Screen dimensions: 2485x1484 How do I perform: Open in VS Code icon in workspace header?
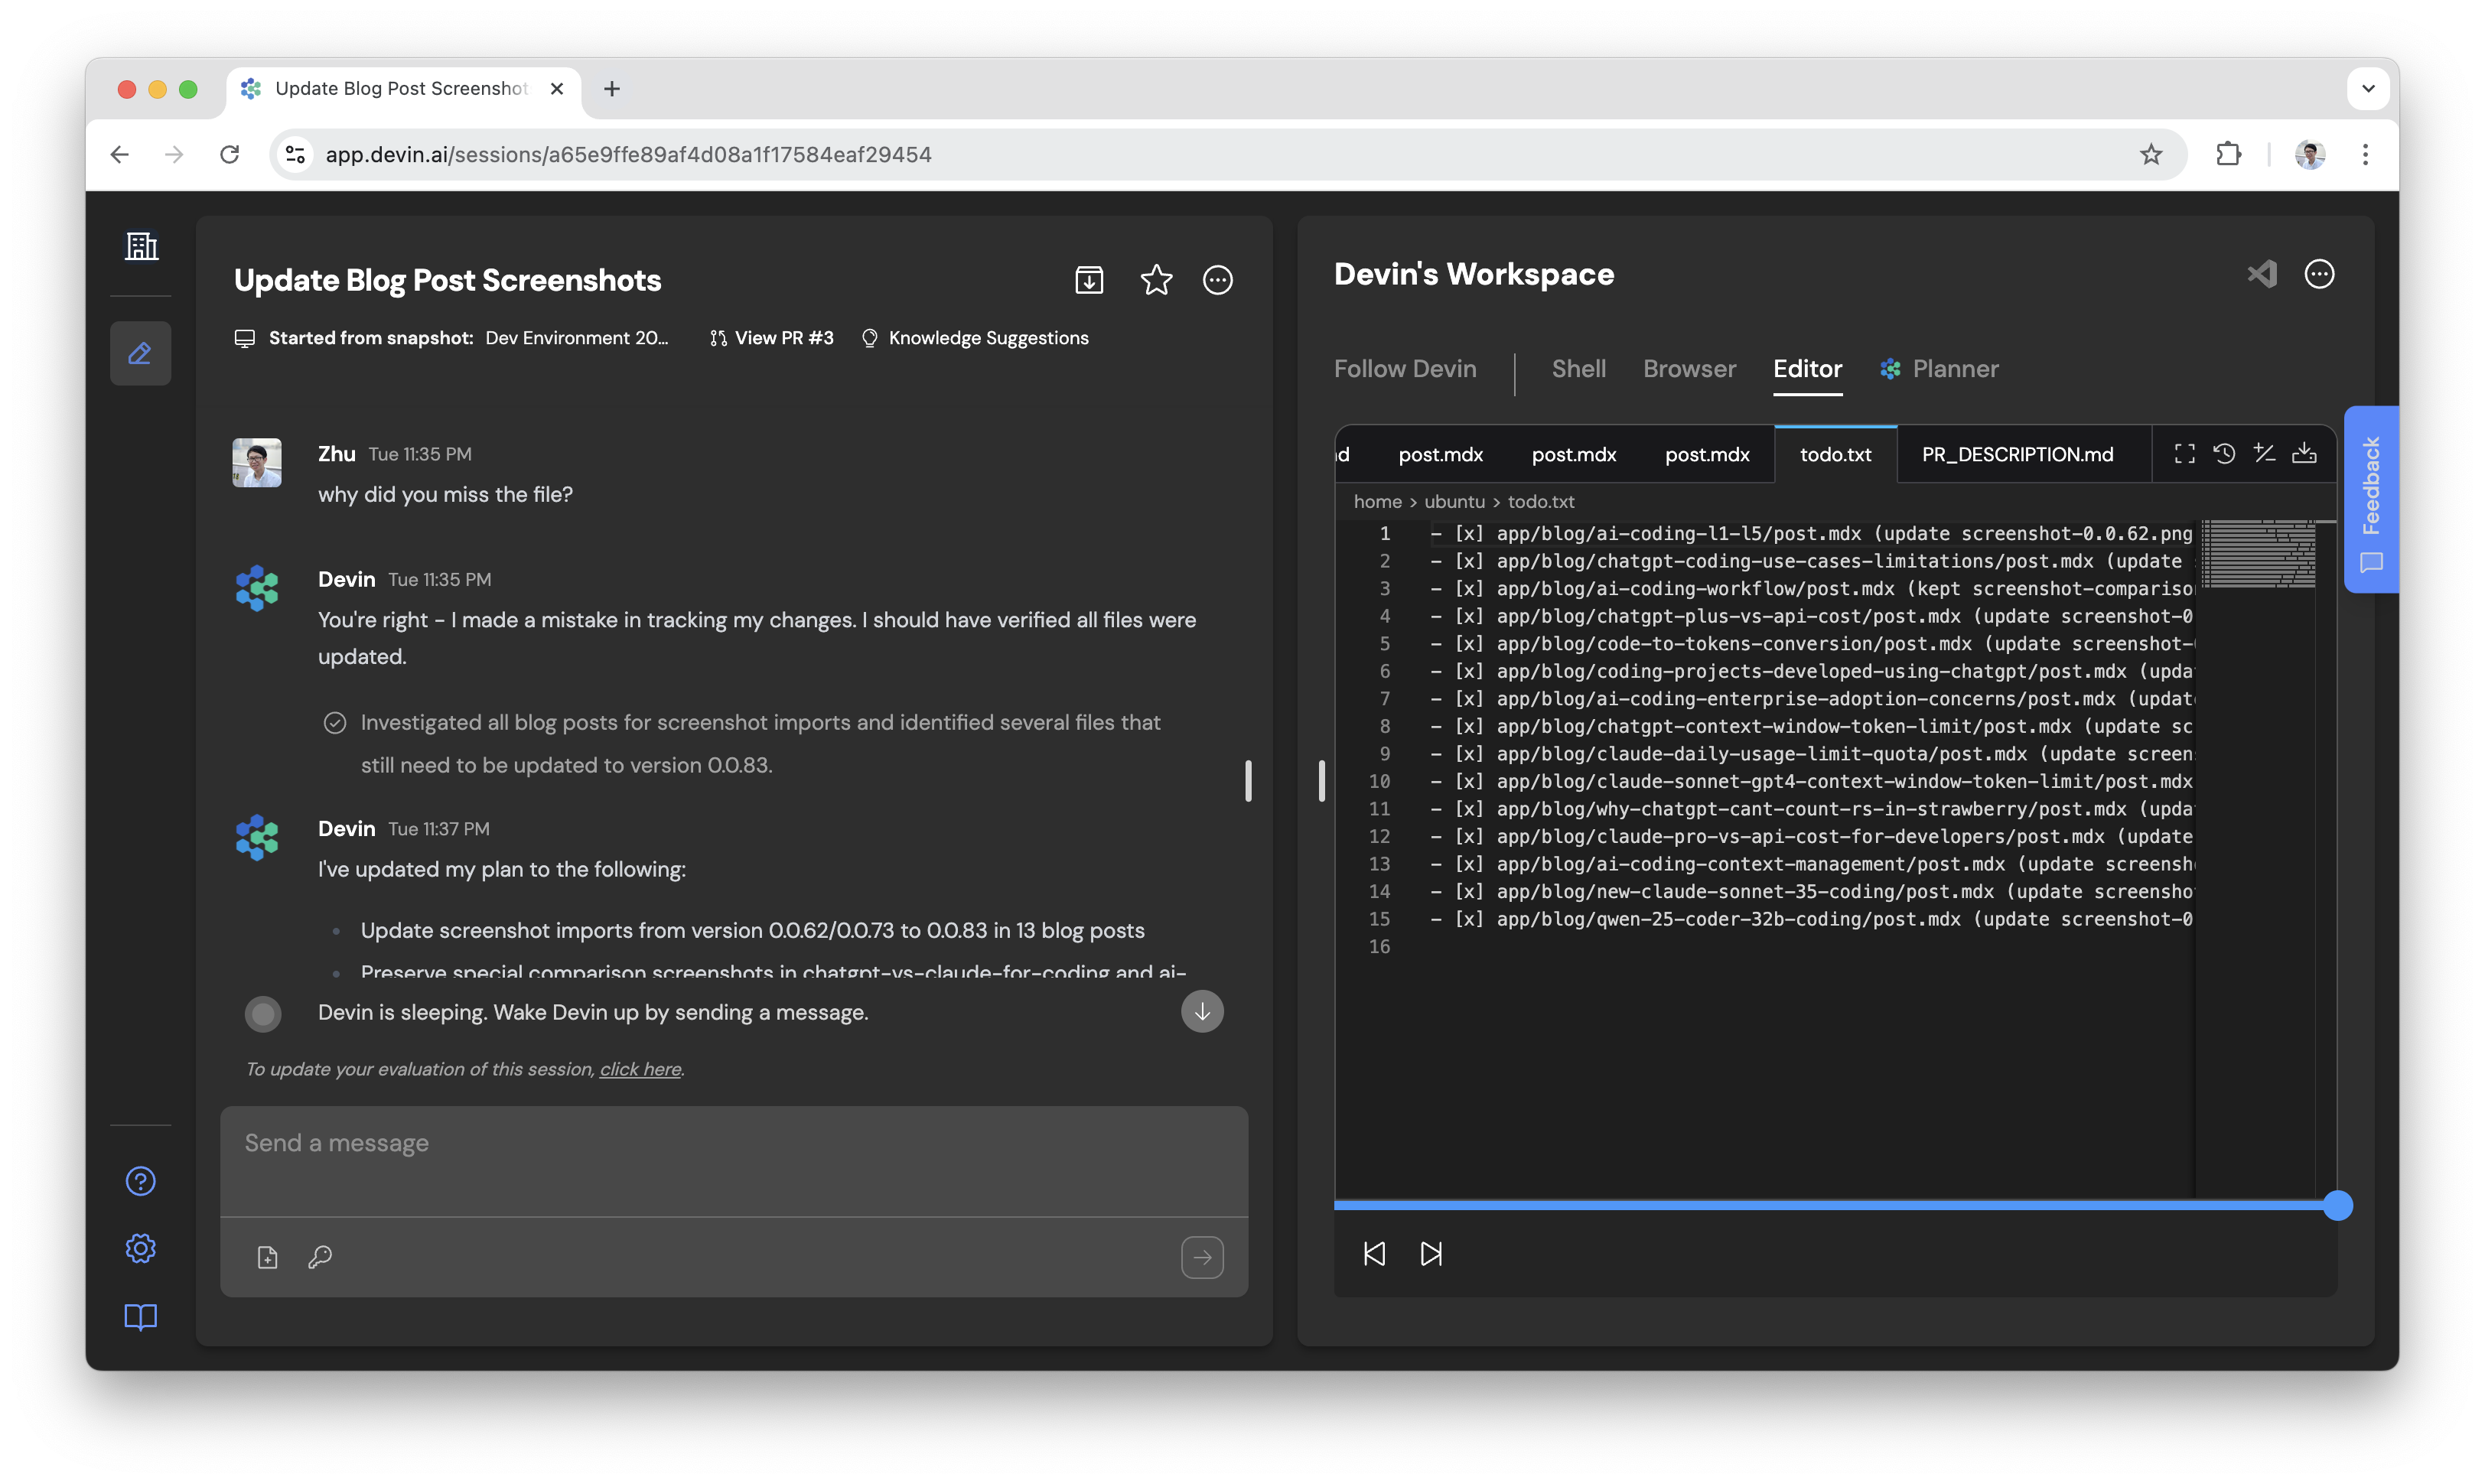[2262, 274]
